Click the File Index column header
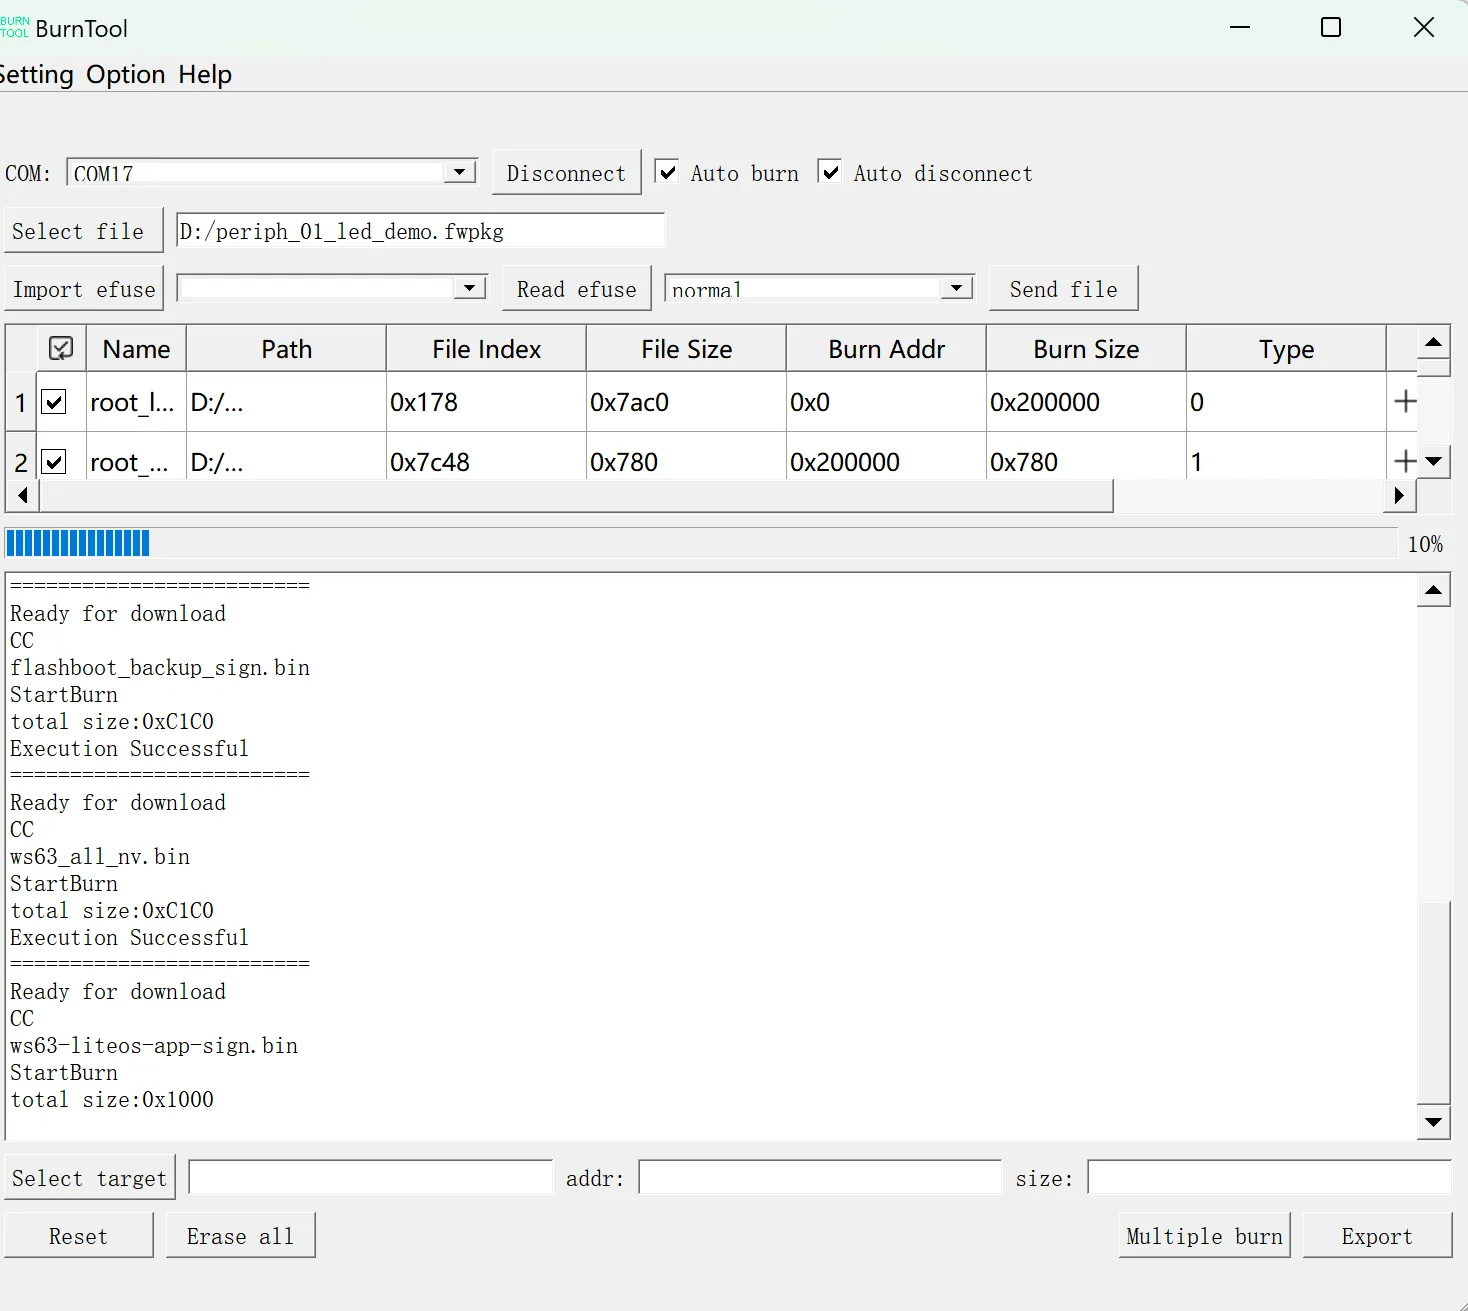1468x1311 pixels. pyautogui.click(x=486, y=349)
